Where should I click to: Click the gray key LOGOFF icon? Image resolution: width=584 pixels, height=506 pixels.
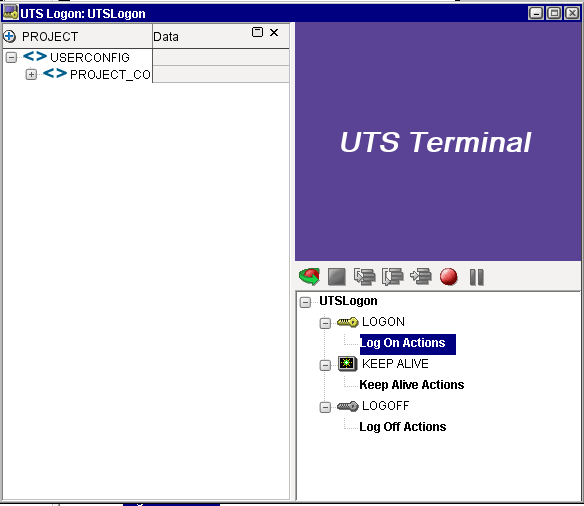(x=347, y=406)
